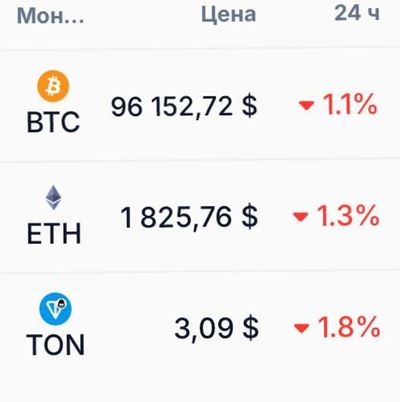Open the BTC ticker label
The height and width of the screenshot is (402, 400).
[53, 122]
